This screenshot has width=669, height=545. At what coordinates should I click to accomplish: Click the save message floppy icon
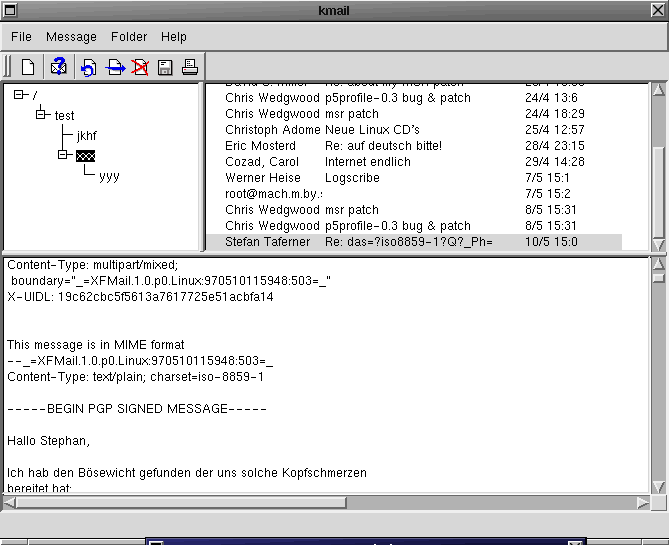[x=165, y=67]
